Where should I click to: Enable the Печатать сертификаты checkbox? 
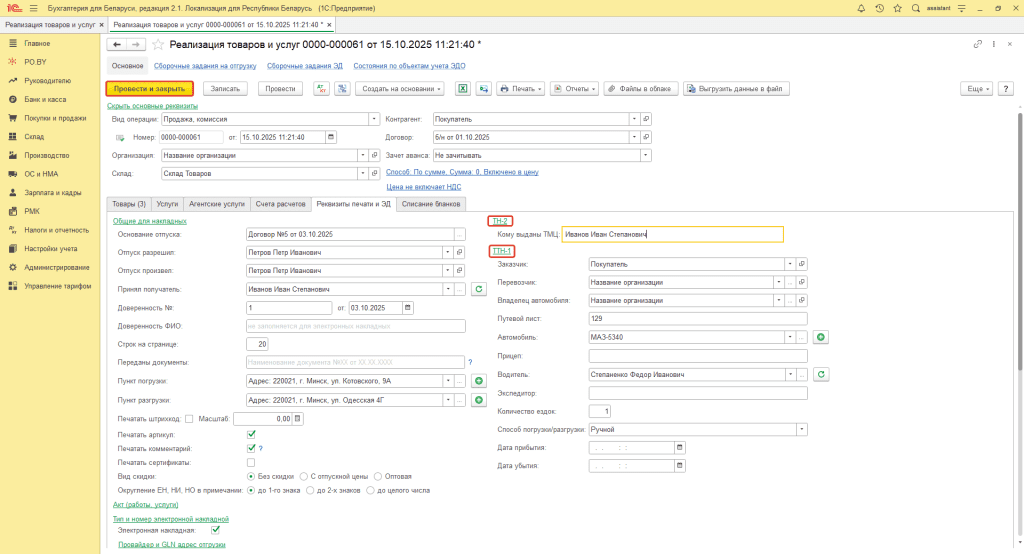click(x=251, y=463)
